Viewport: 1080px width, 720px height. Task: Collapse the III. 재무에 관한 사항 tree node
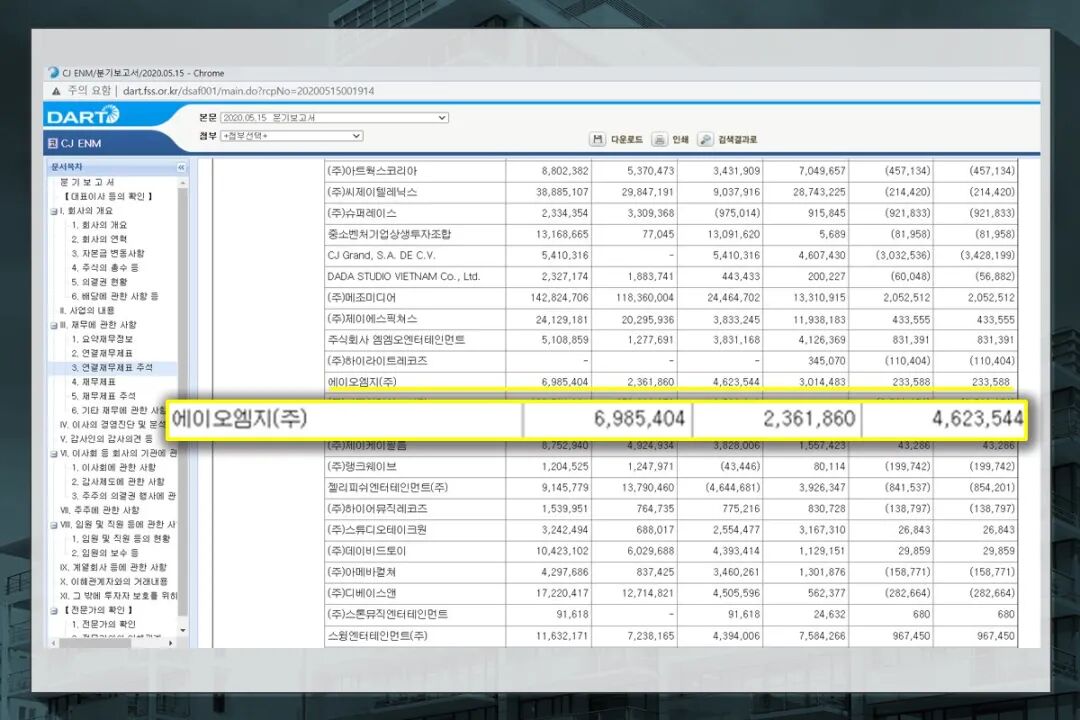(x=54, y=325)
